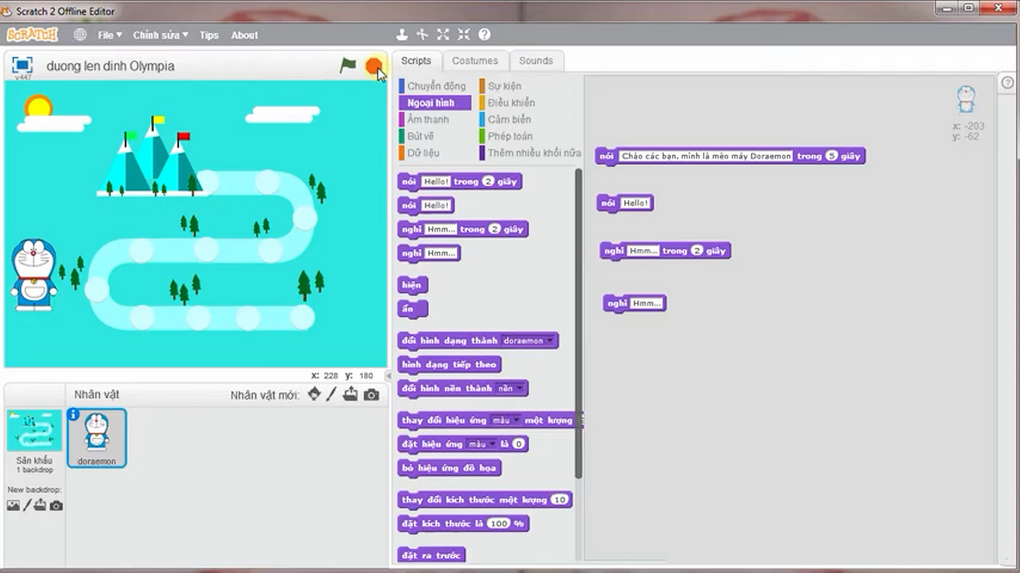Open the File menu dropdown
This screenshot has height=573, width=1020.
coord(109,35)
